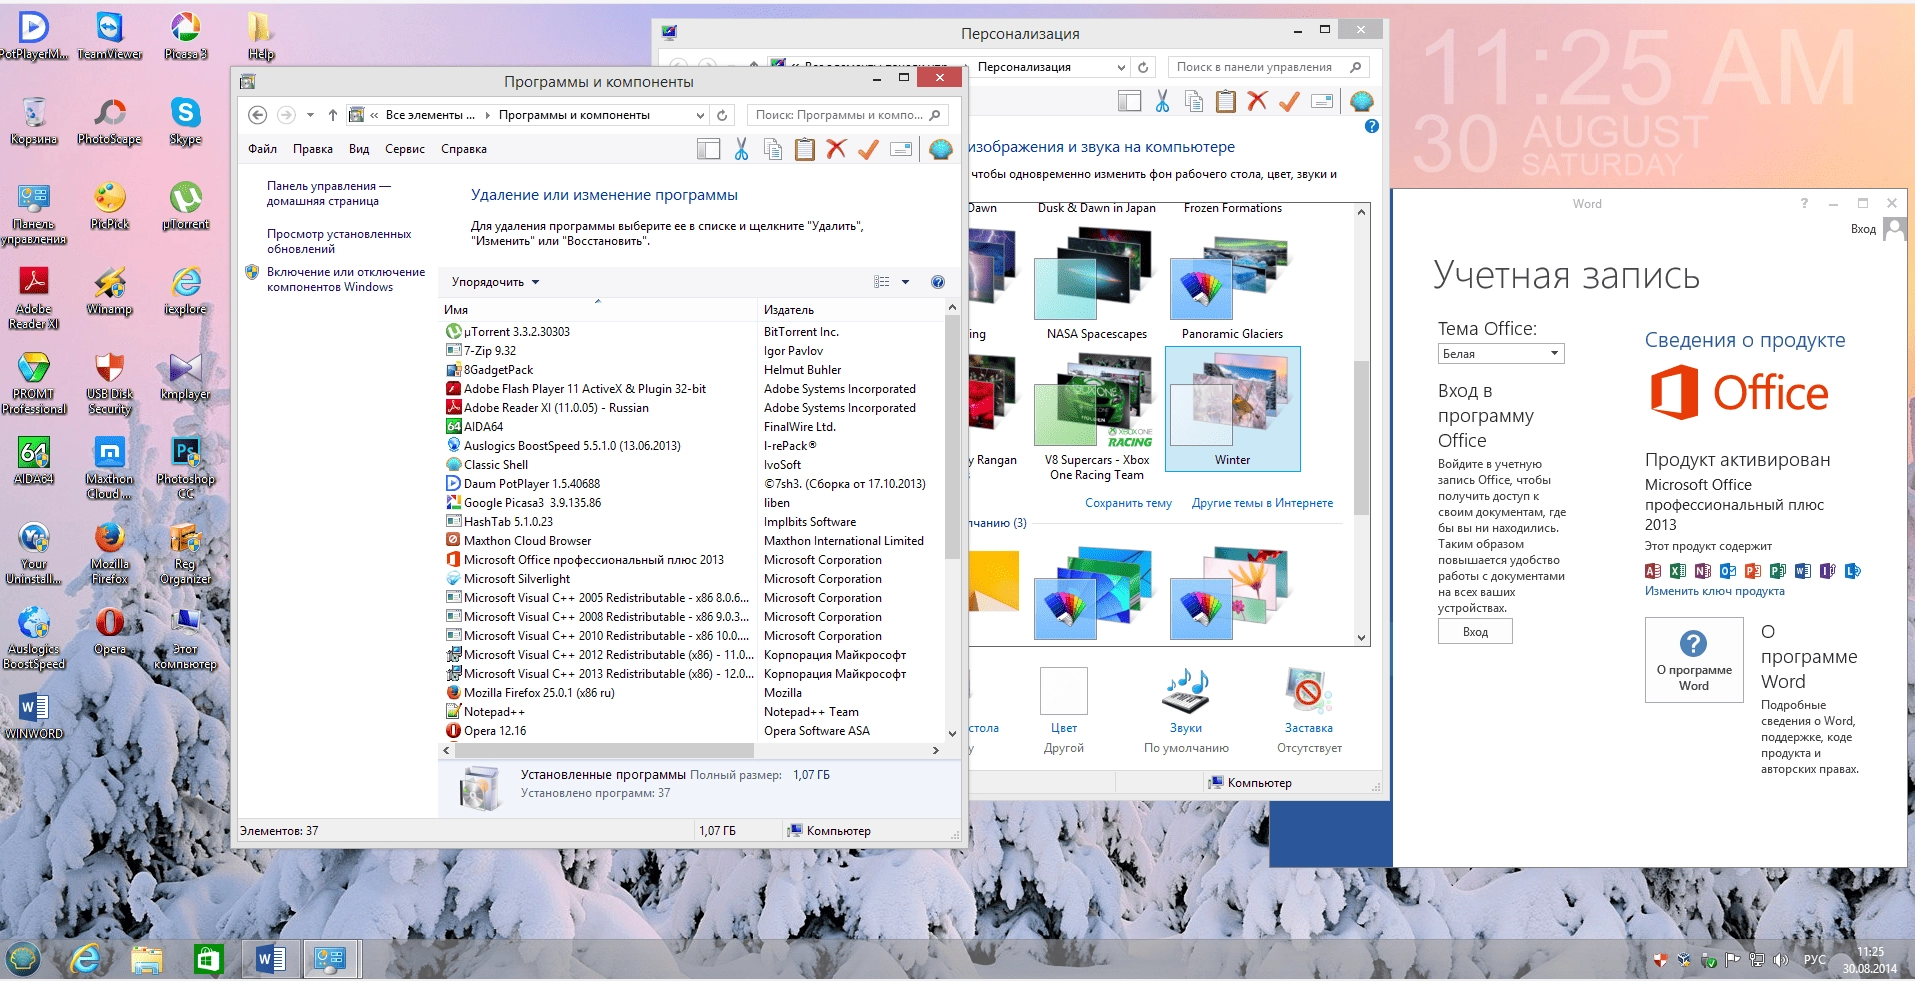Expand the 'Упорядочить' dropdown
Viewport: 1915px width, 981px height.
495,282
